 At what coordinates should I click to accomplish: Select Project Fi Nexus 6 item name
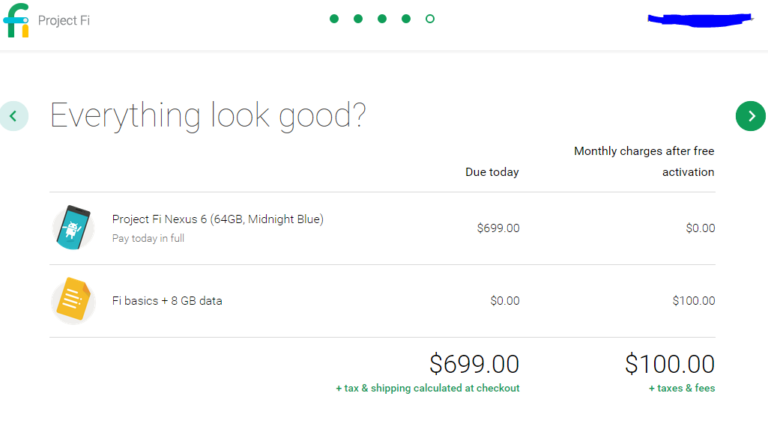[x=217, y=219]
